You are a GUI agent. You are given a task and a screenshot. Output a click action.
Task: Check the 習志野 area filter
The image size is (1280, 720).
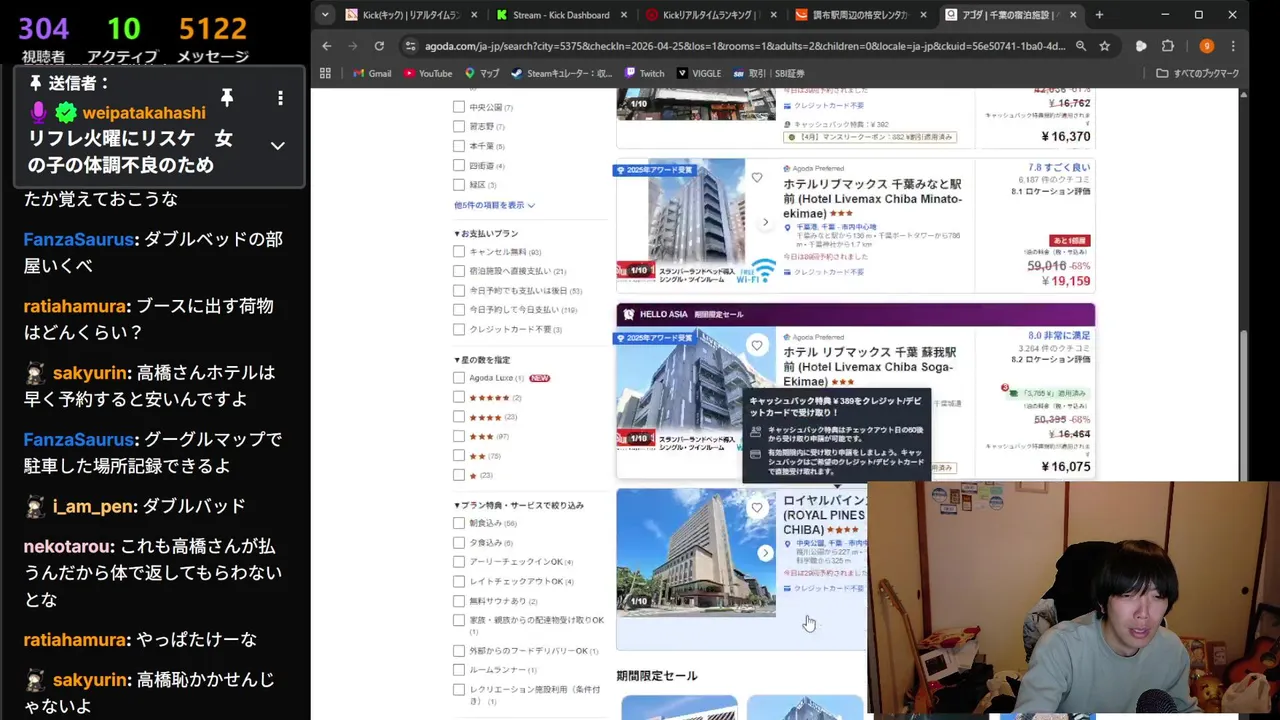point(459,126)
